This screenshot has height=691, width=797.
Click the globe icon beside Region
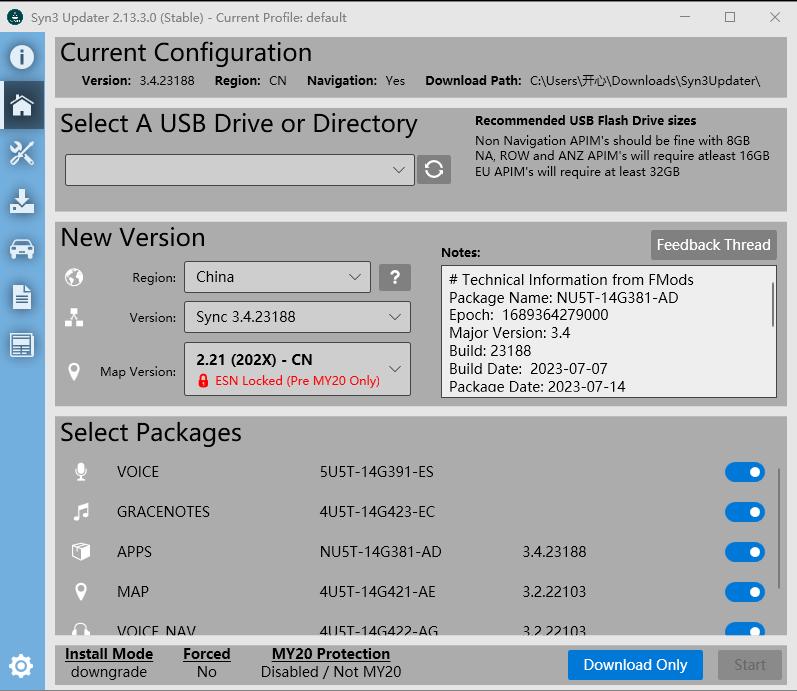tap(74, 277)
